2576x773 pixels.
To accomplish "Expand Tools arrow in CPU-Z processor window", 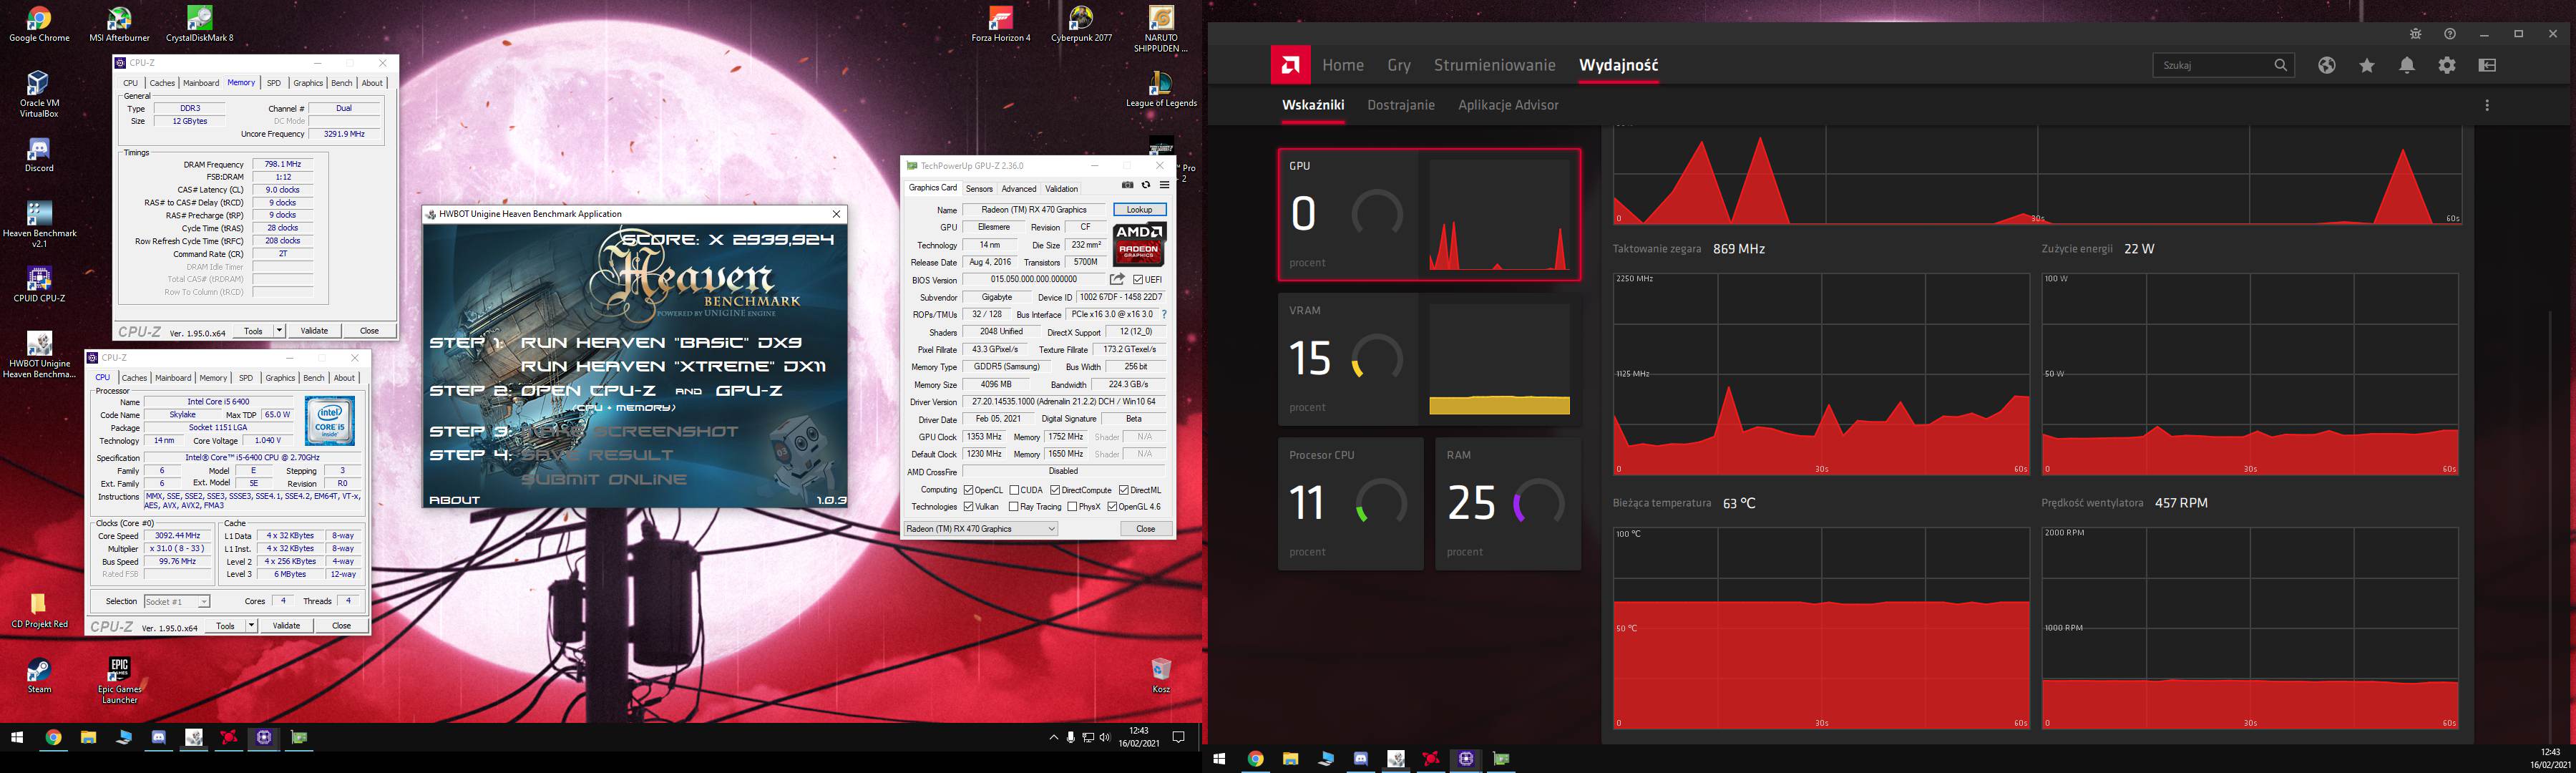I will [x=251, y=625].
